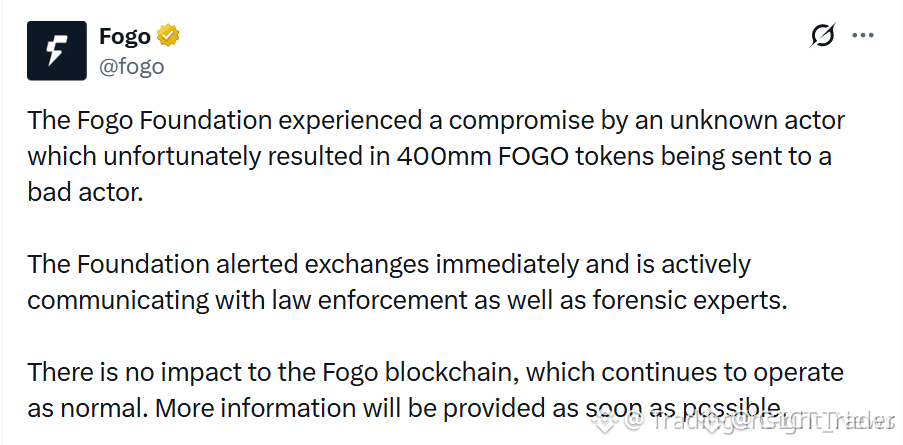The width and height of the screenshot is (903, 445).
Task: Open the @fogo handle link
Action: tap(131, 67)
